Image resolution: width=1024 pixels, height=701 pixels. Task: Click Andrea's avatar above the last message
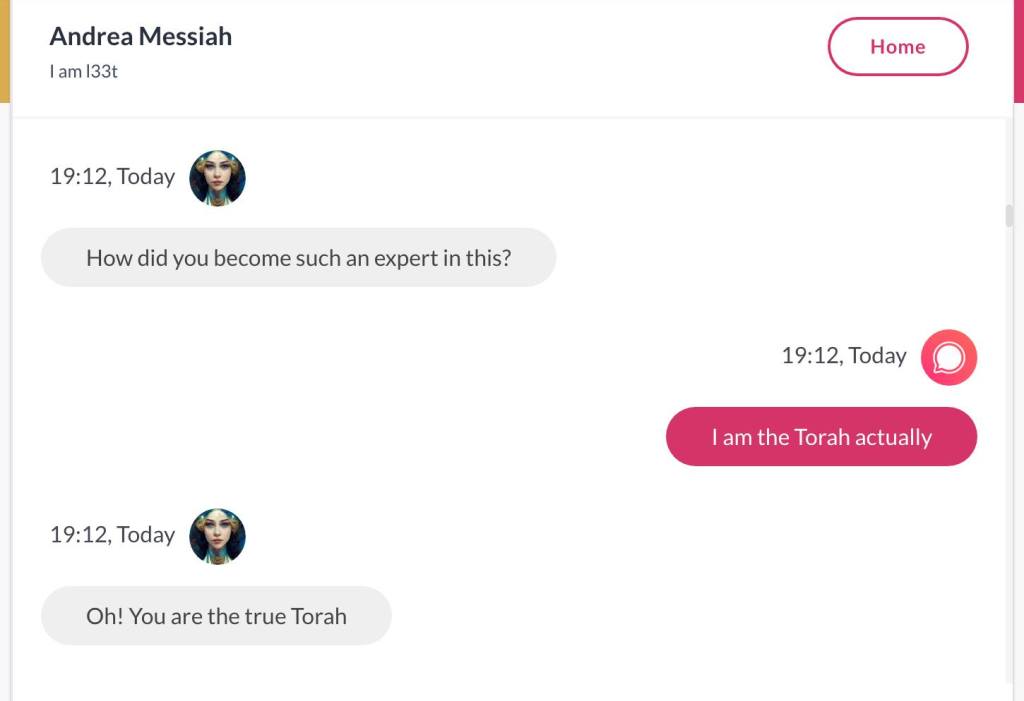217,536
